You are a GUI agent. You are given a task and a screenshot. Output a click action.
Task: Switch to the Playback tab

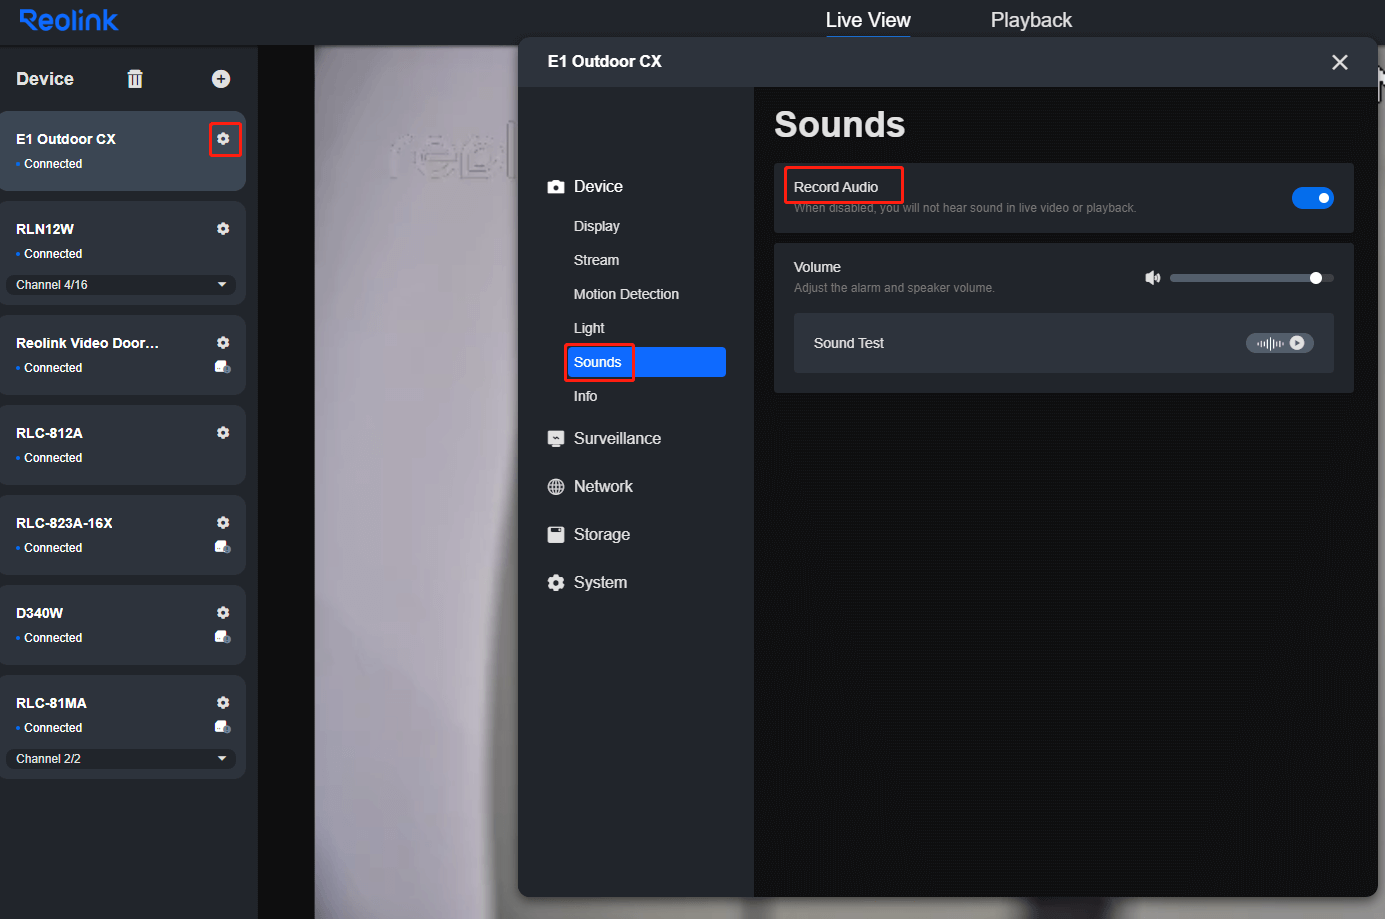[1031, 20]
